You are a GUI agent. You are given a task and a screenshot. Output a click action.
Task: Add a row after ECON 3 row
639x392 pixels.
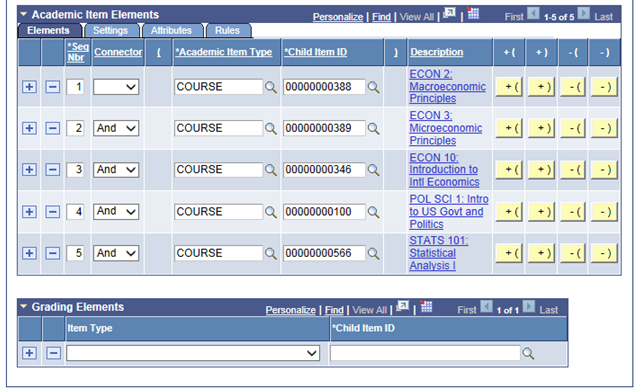pyautogui.click(x=29, y=128)
